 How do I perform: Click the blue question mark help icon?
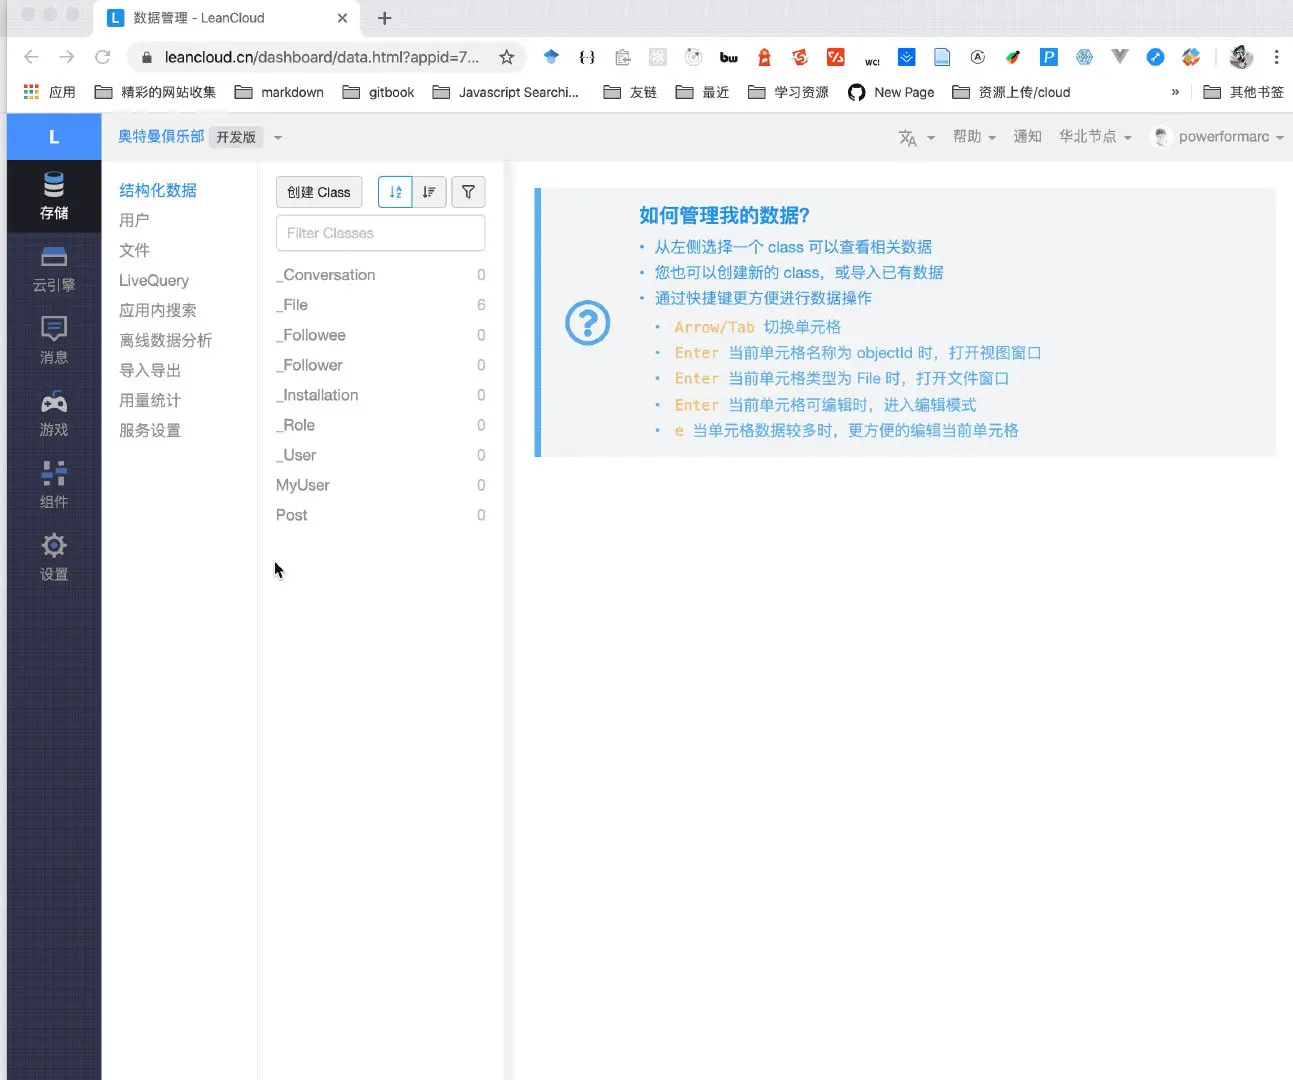coord(588,323)
